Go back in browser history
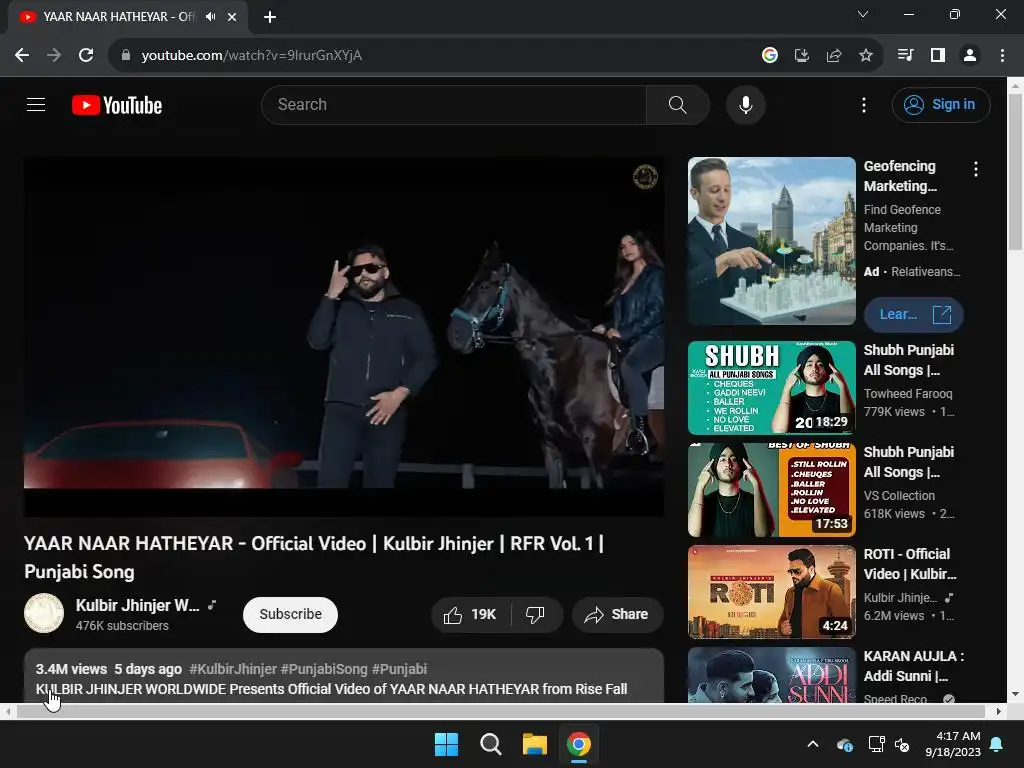 22,56
